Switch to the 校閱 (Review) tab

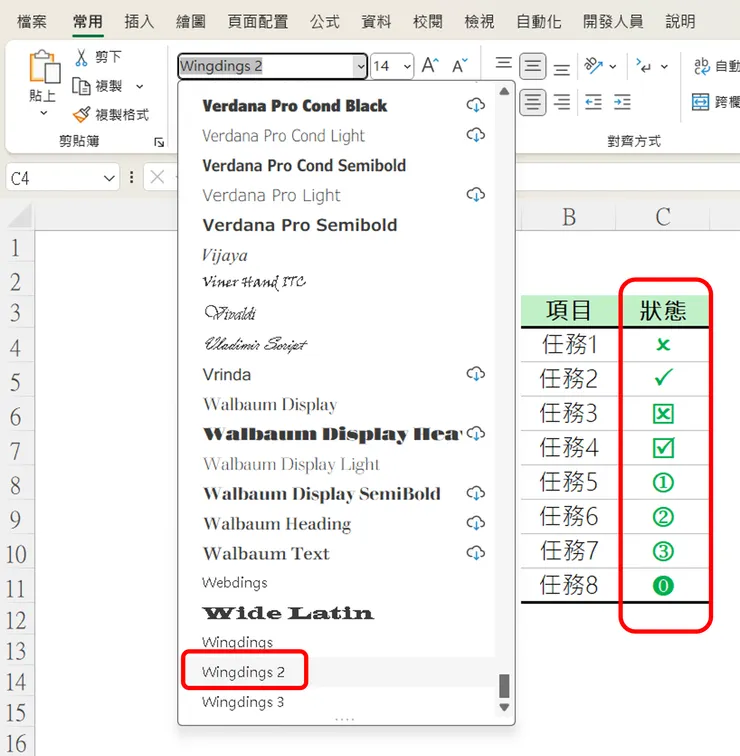coord(428,22)
